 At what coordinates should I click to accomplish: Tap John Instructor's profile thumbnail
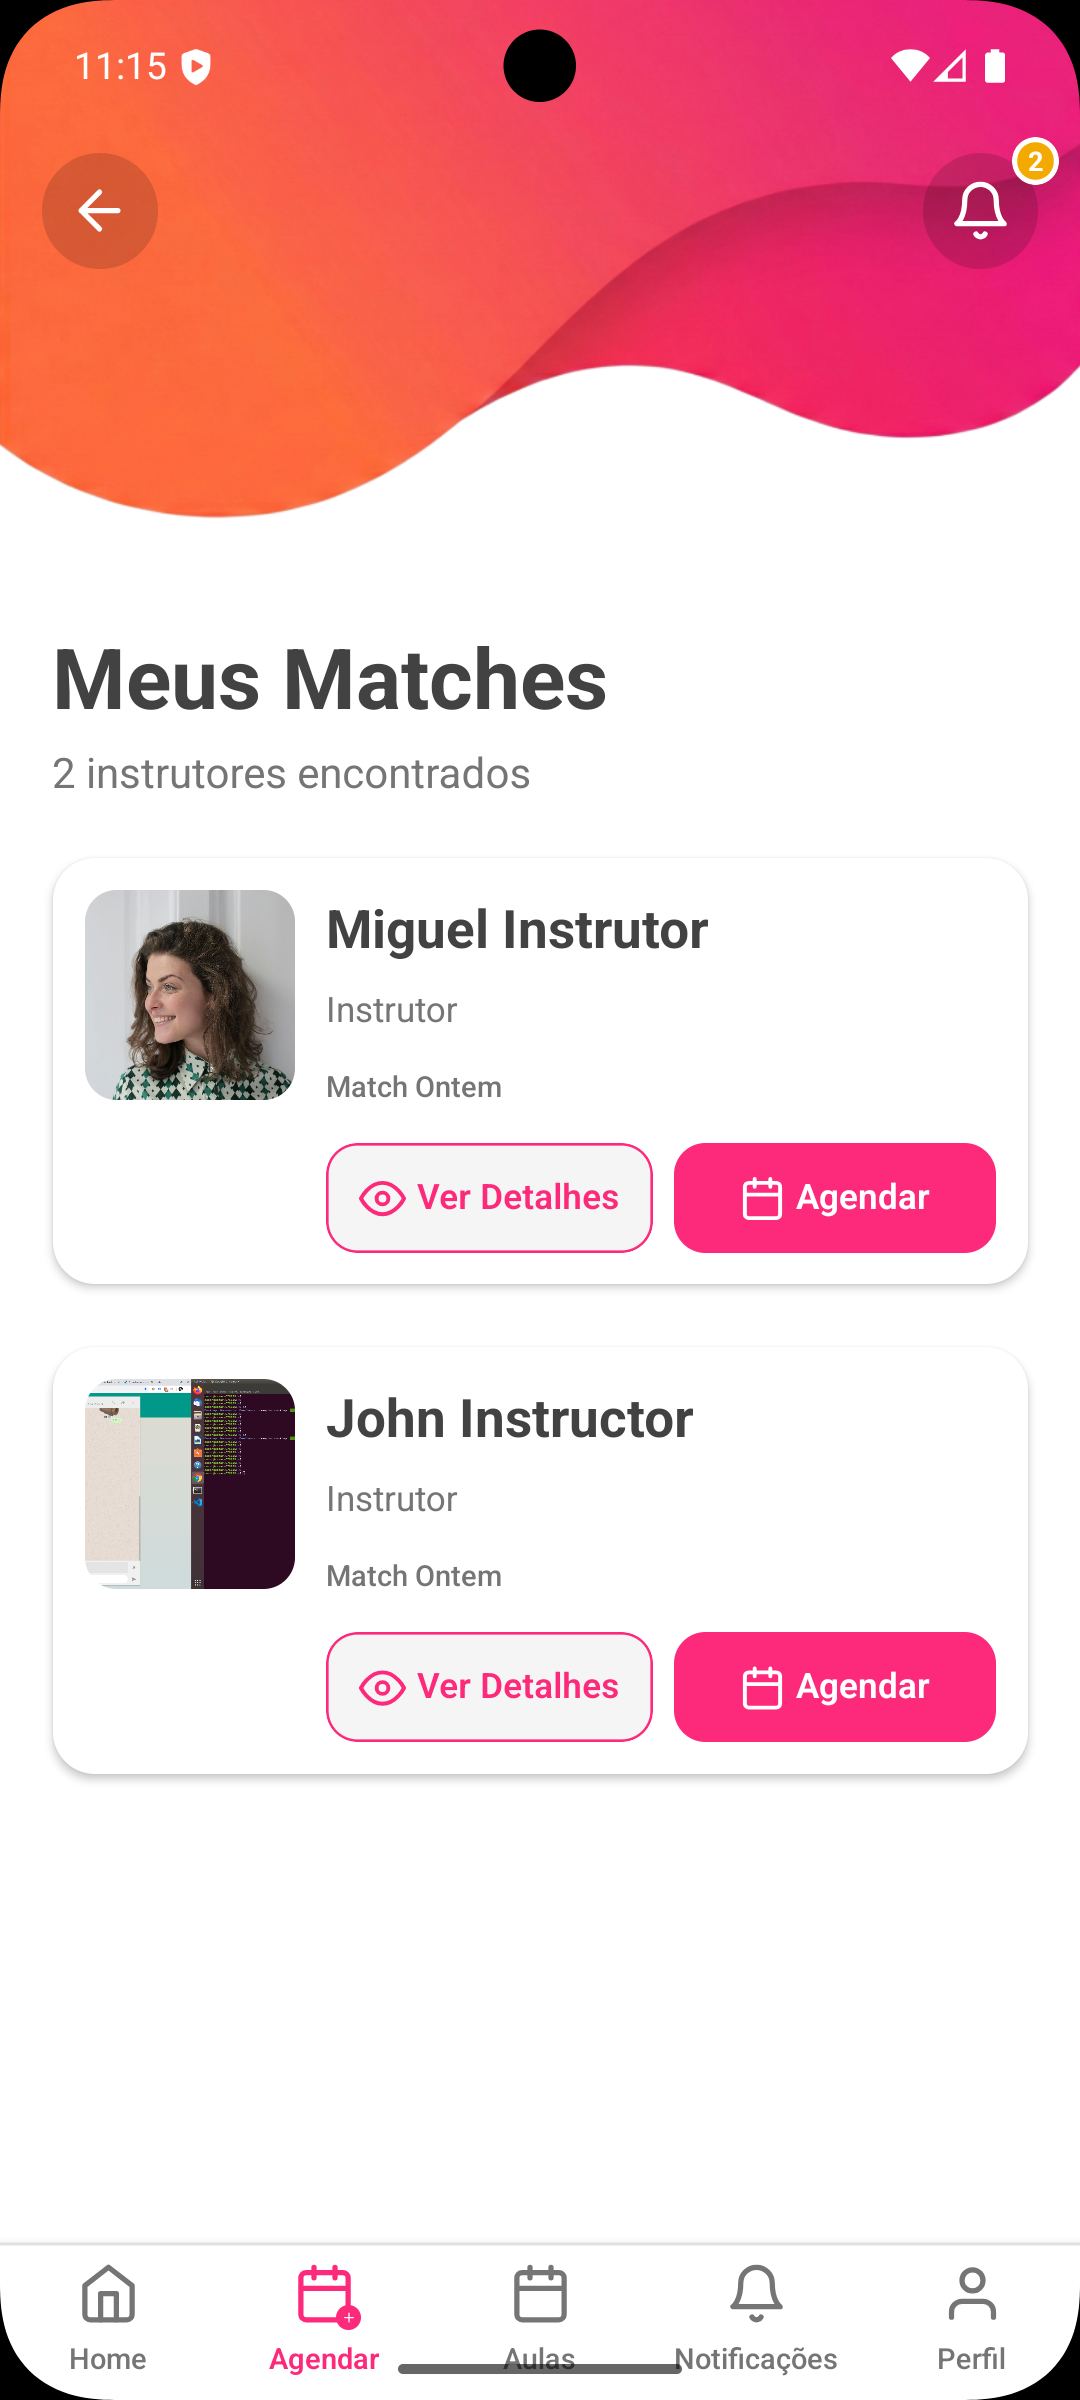tap(190, 1484)
